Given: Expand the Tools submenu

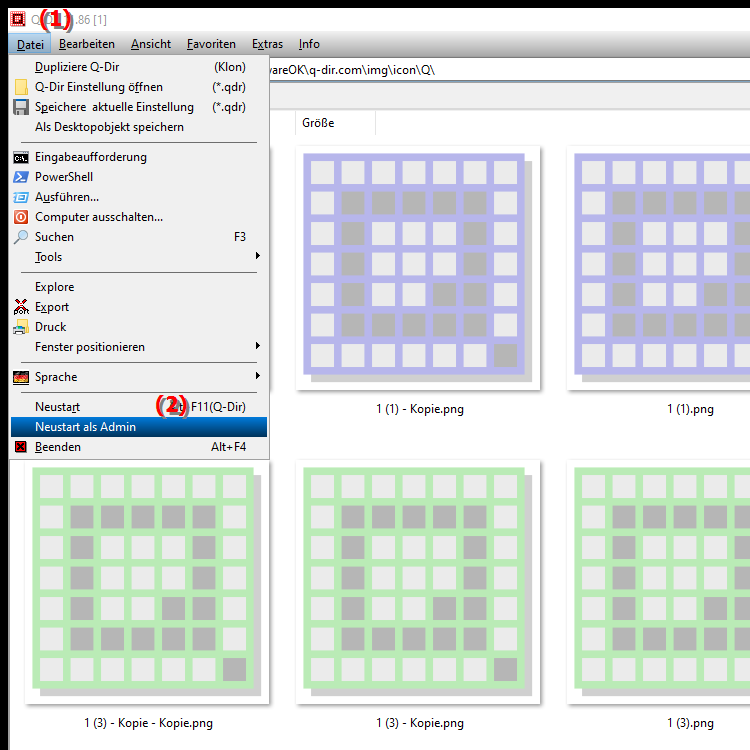Looking at the screenshot, I should point(139,257).
